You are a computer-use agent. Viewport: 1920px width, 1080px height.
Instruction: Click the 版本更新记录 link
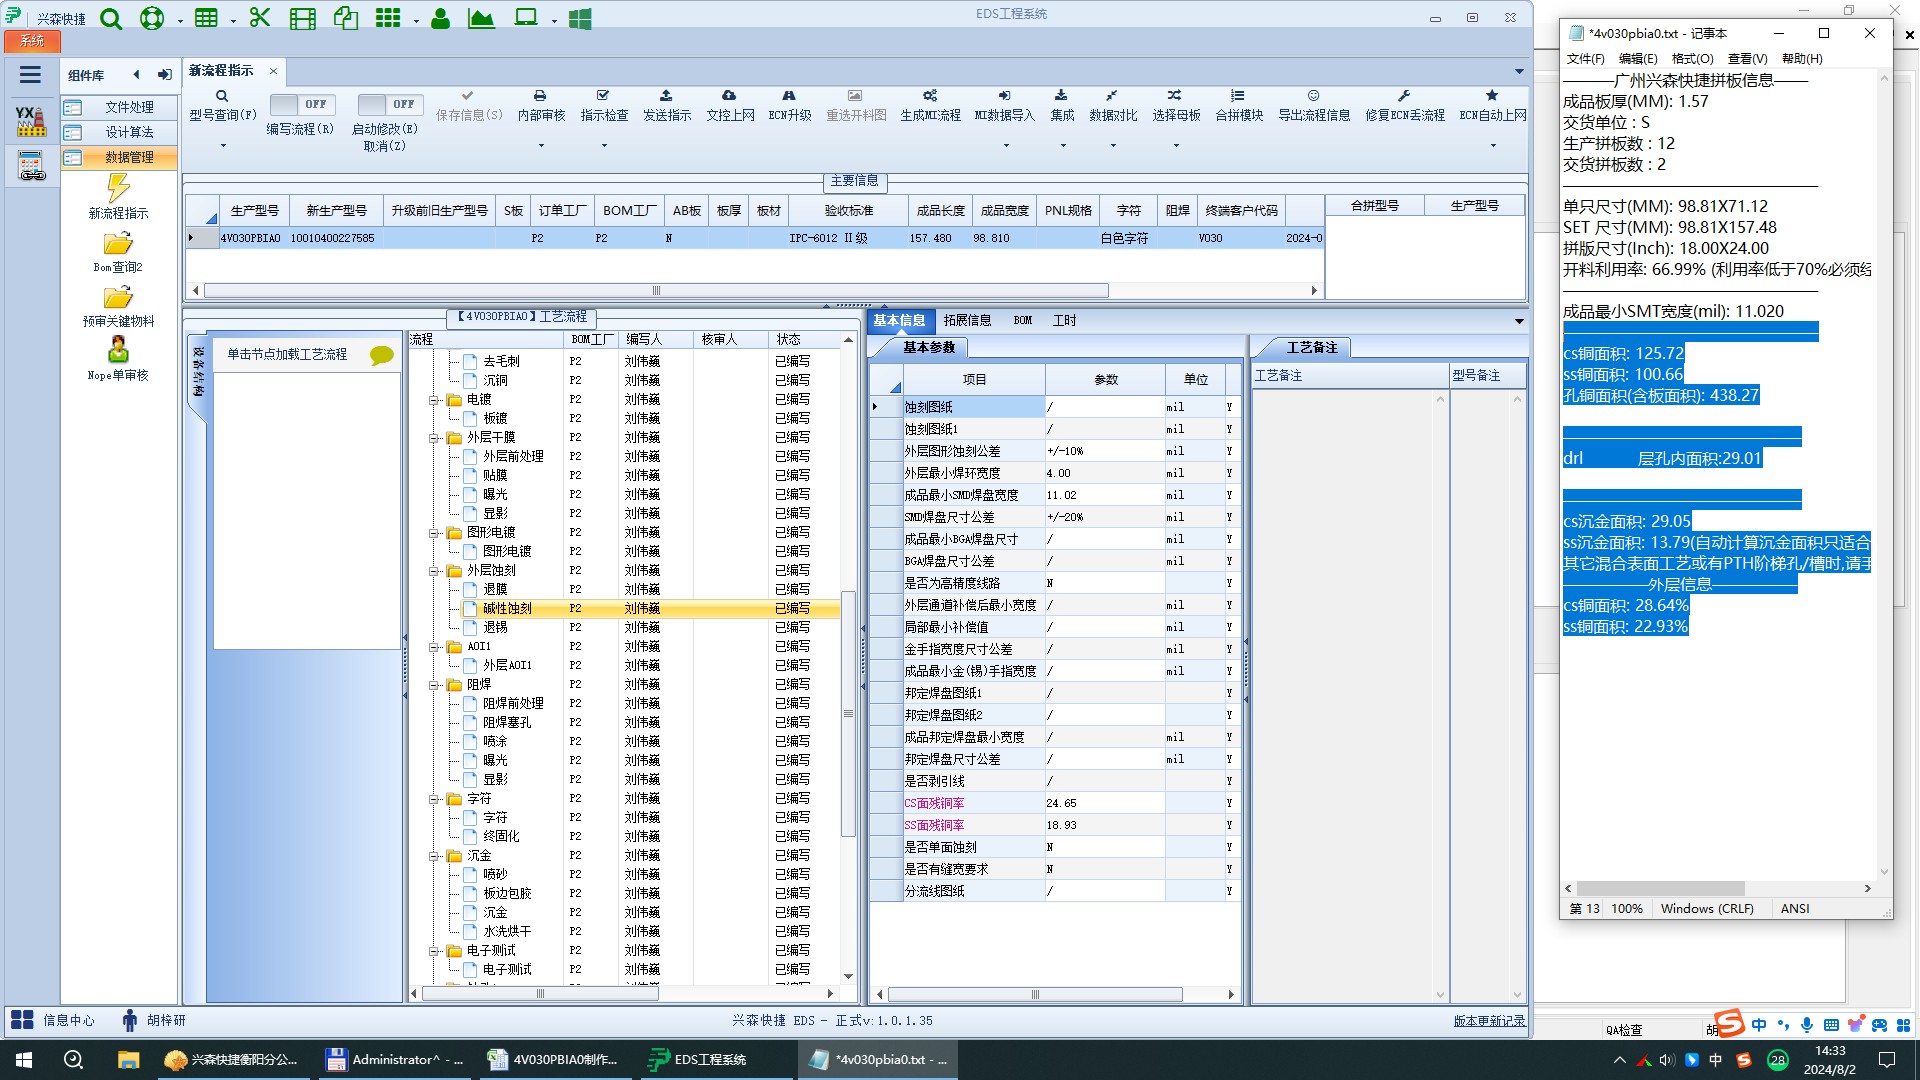click(x=1489, y=1021)
